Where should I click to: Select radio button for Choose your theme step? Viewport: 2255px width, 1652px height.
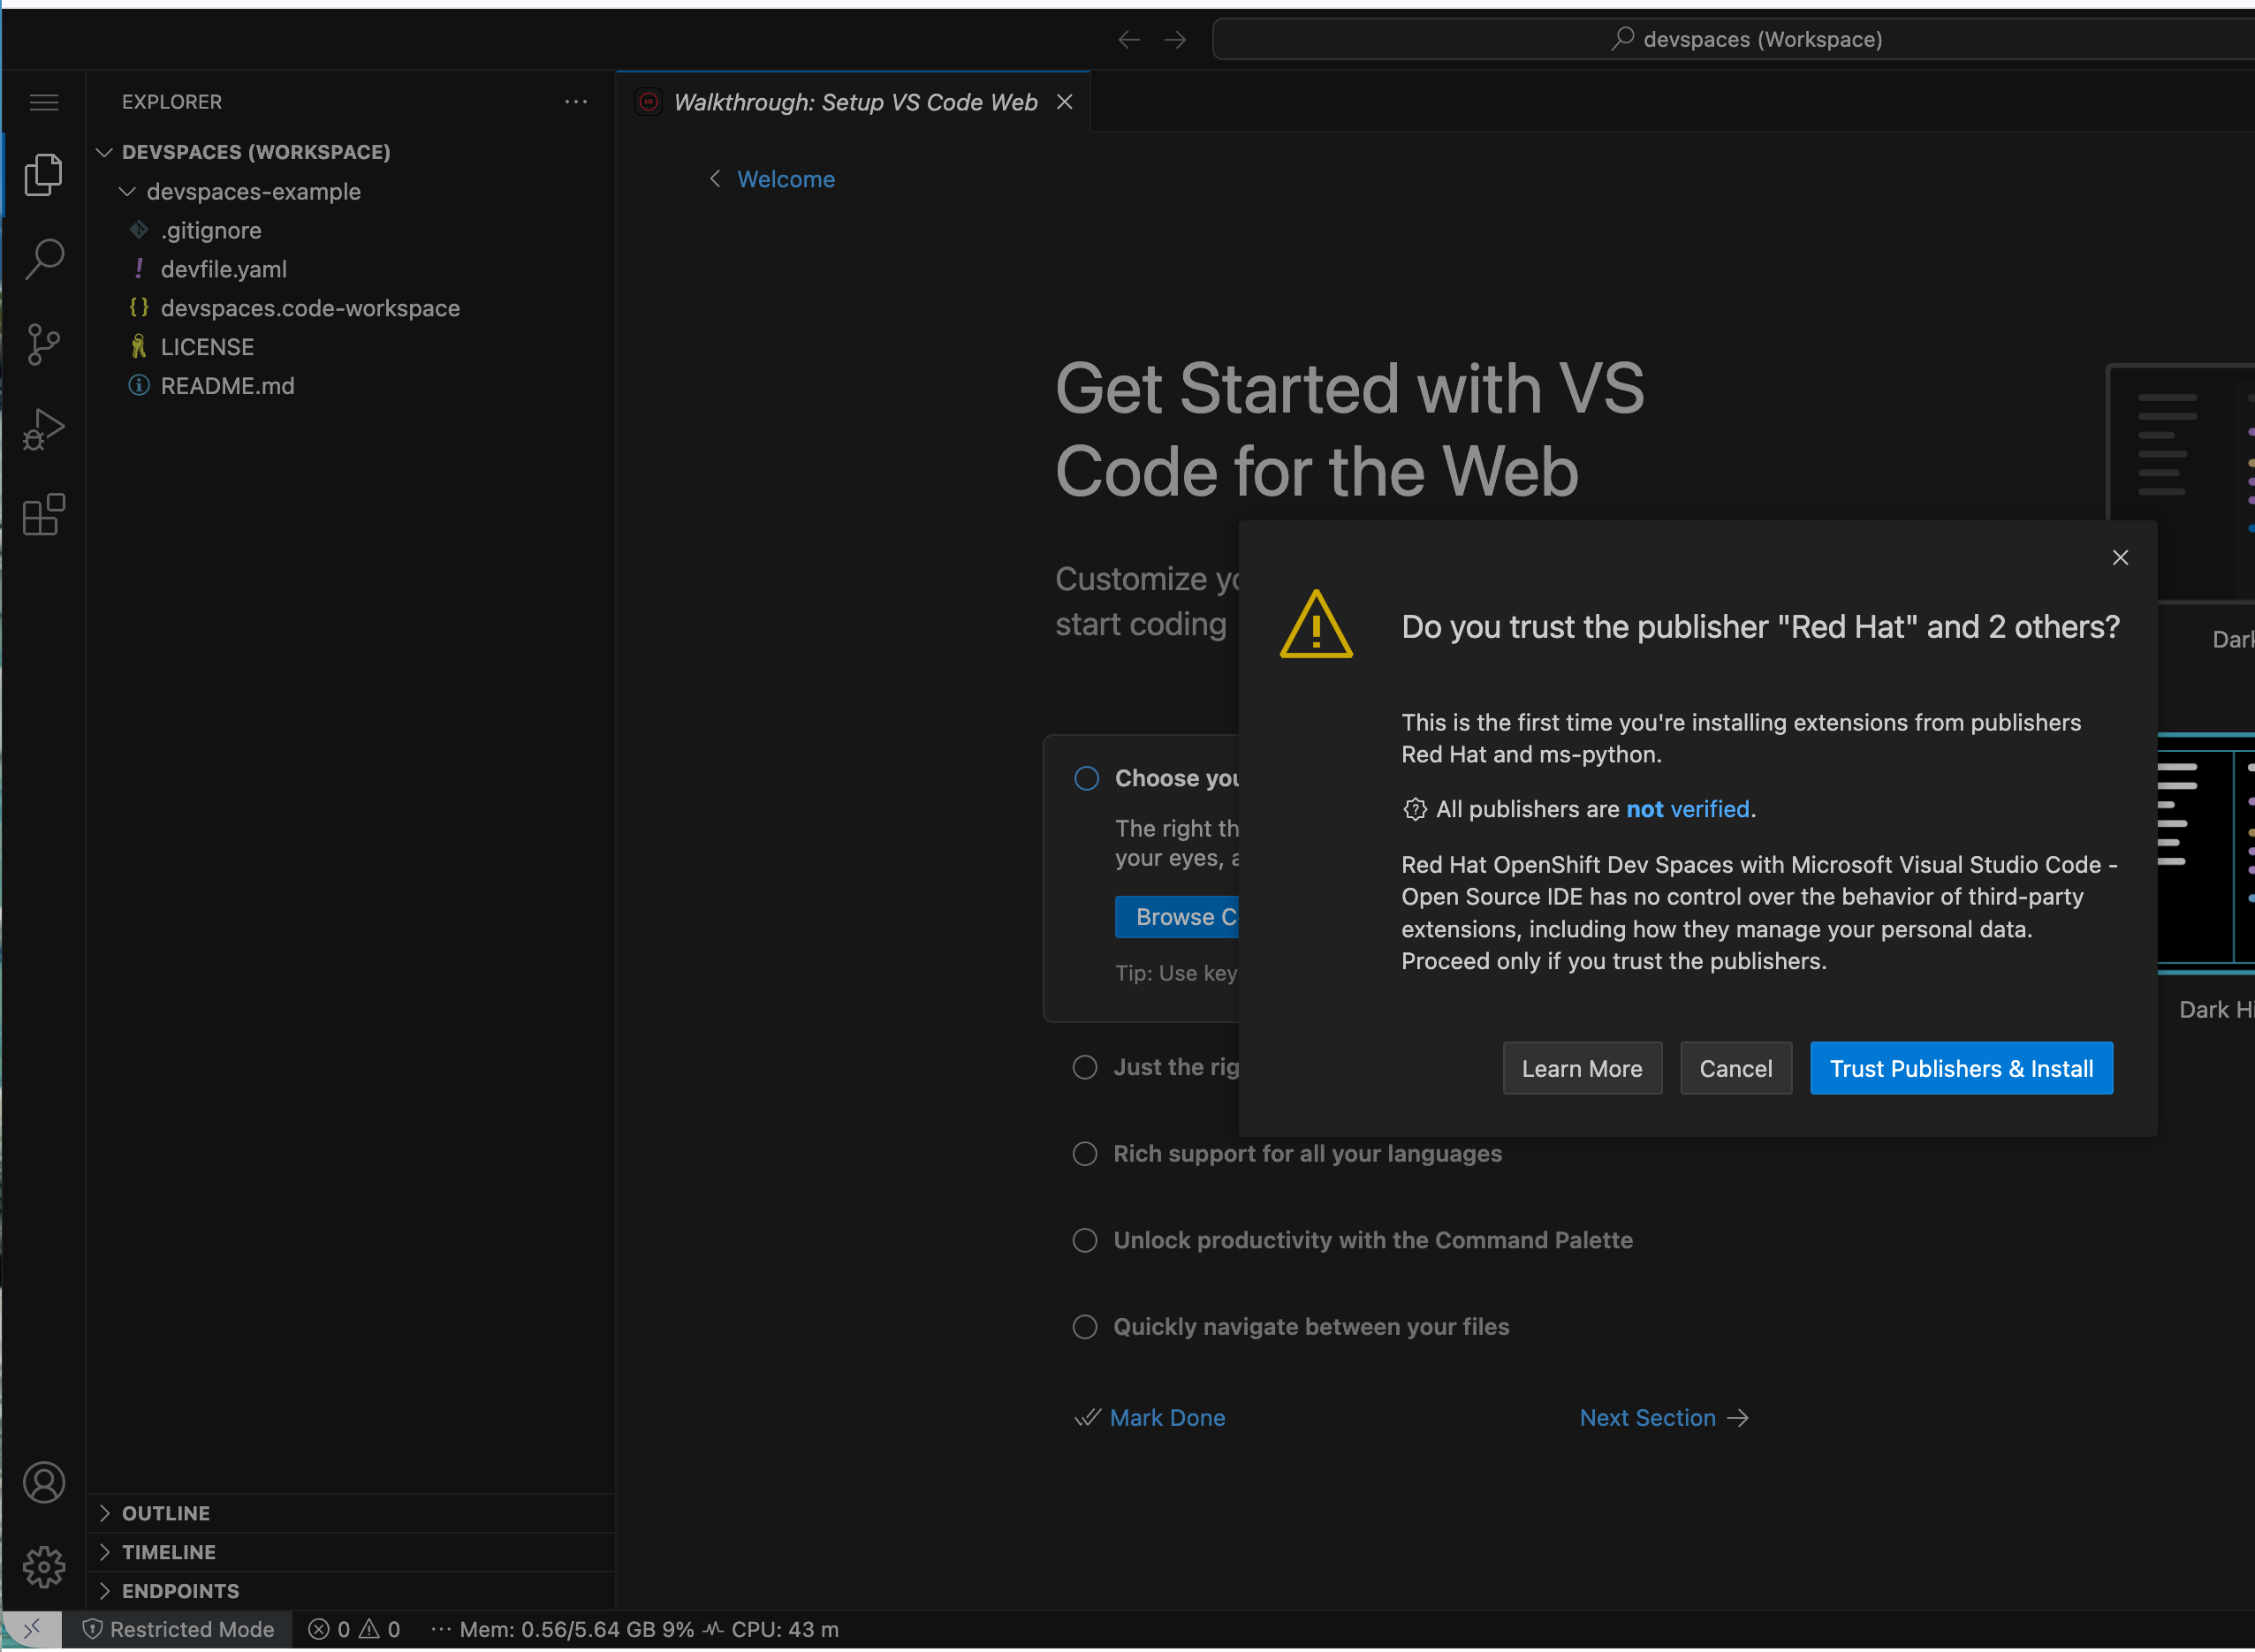tap(1085, 777)
